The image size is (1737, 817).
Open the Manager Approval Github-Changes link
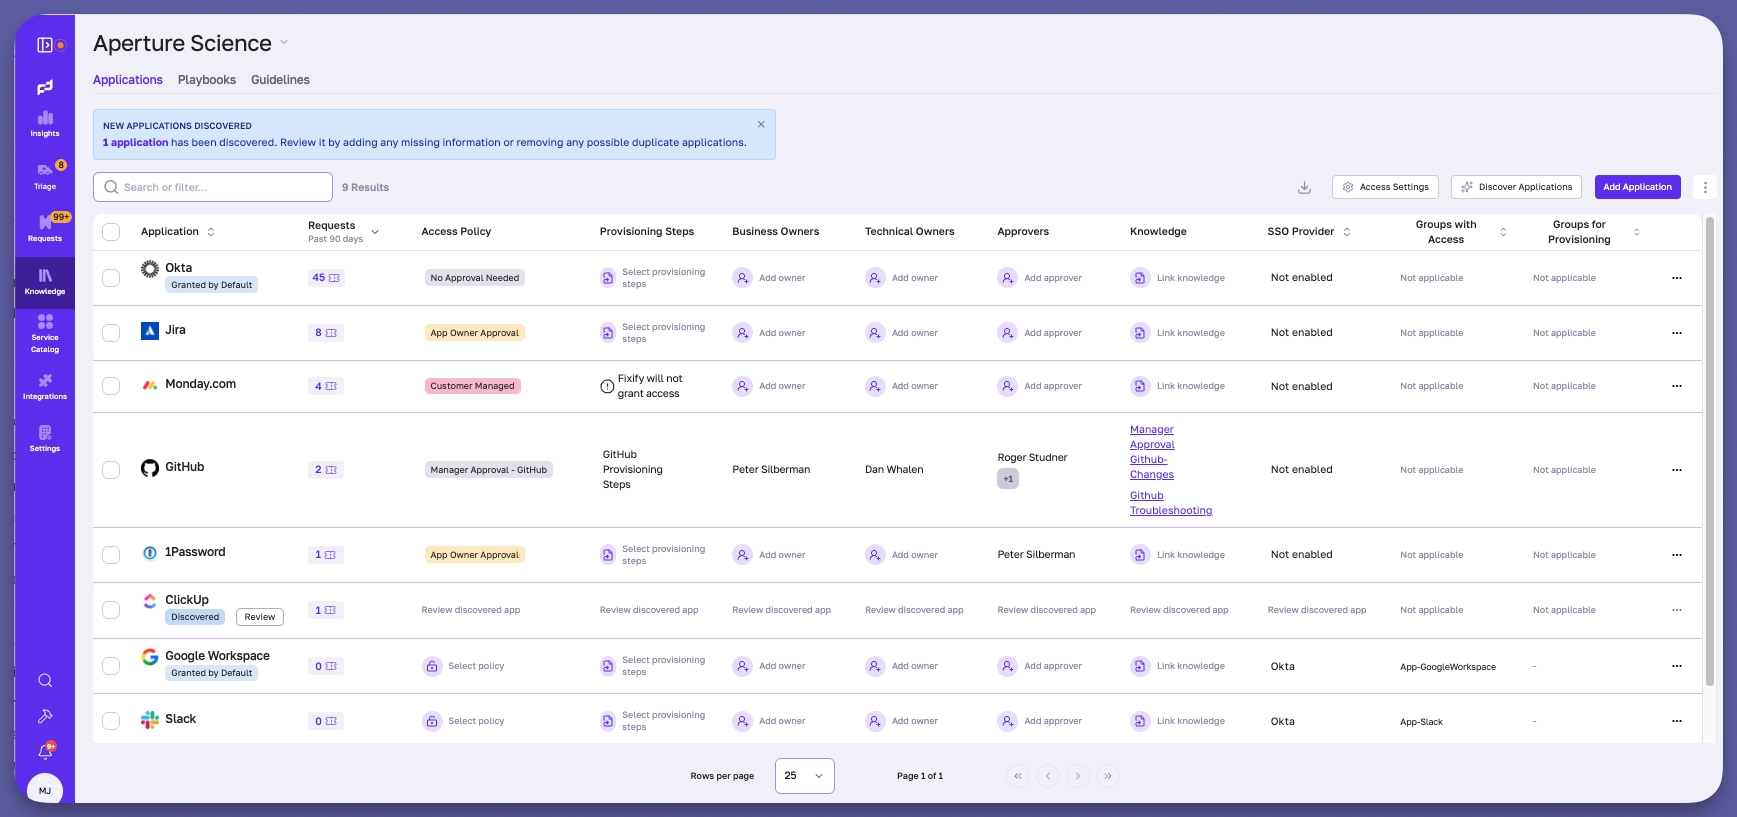tap(1152, 452)
